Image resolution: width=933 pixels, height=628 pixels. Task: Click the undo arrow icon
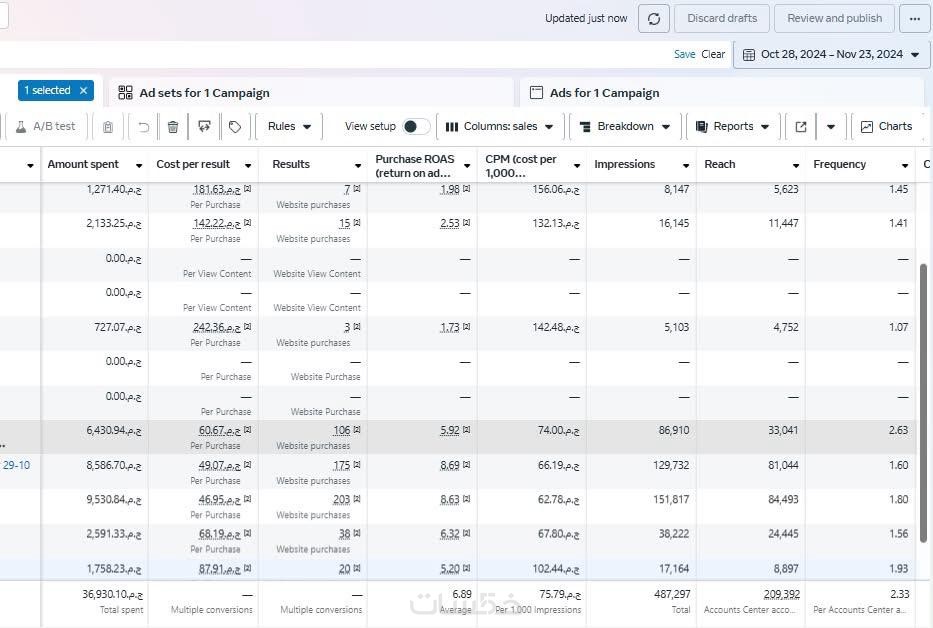click(x=143, y=127)
